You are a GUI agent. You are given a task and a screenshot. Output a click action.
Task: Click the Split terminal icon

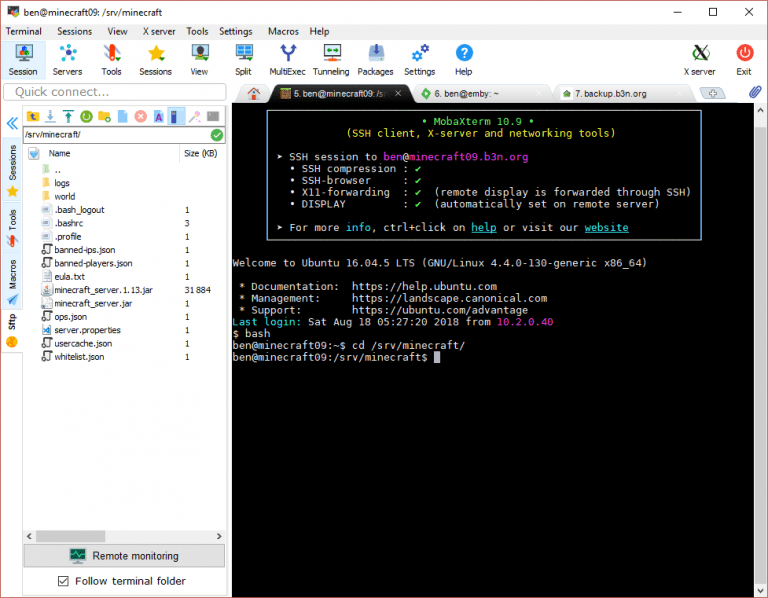pyautogui.click(x=243, y=58)
